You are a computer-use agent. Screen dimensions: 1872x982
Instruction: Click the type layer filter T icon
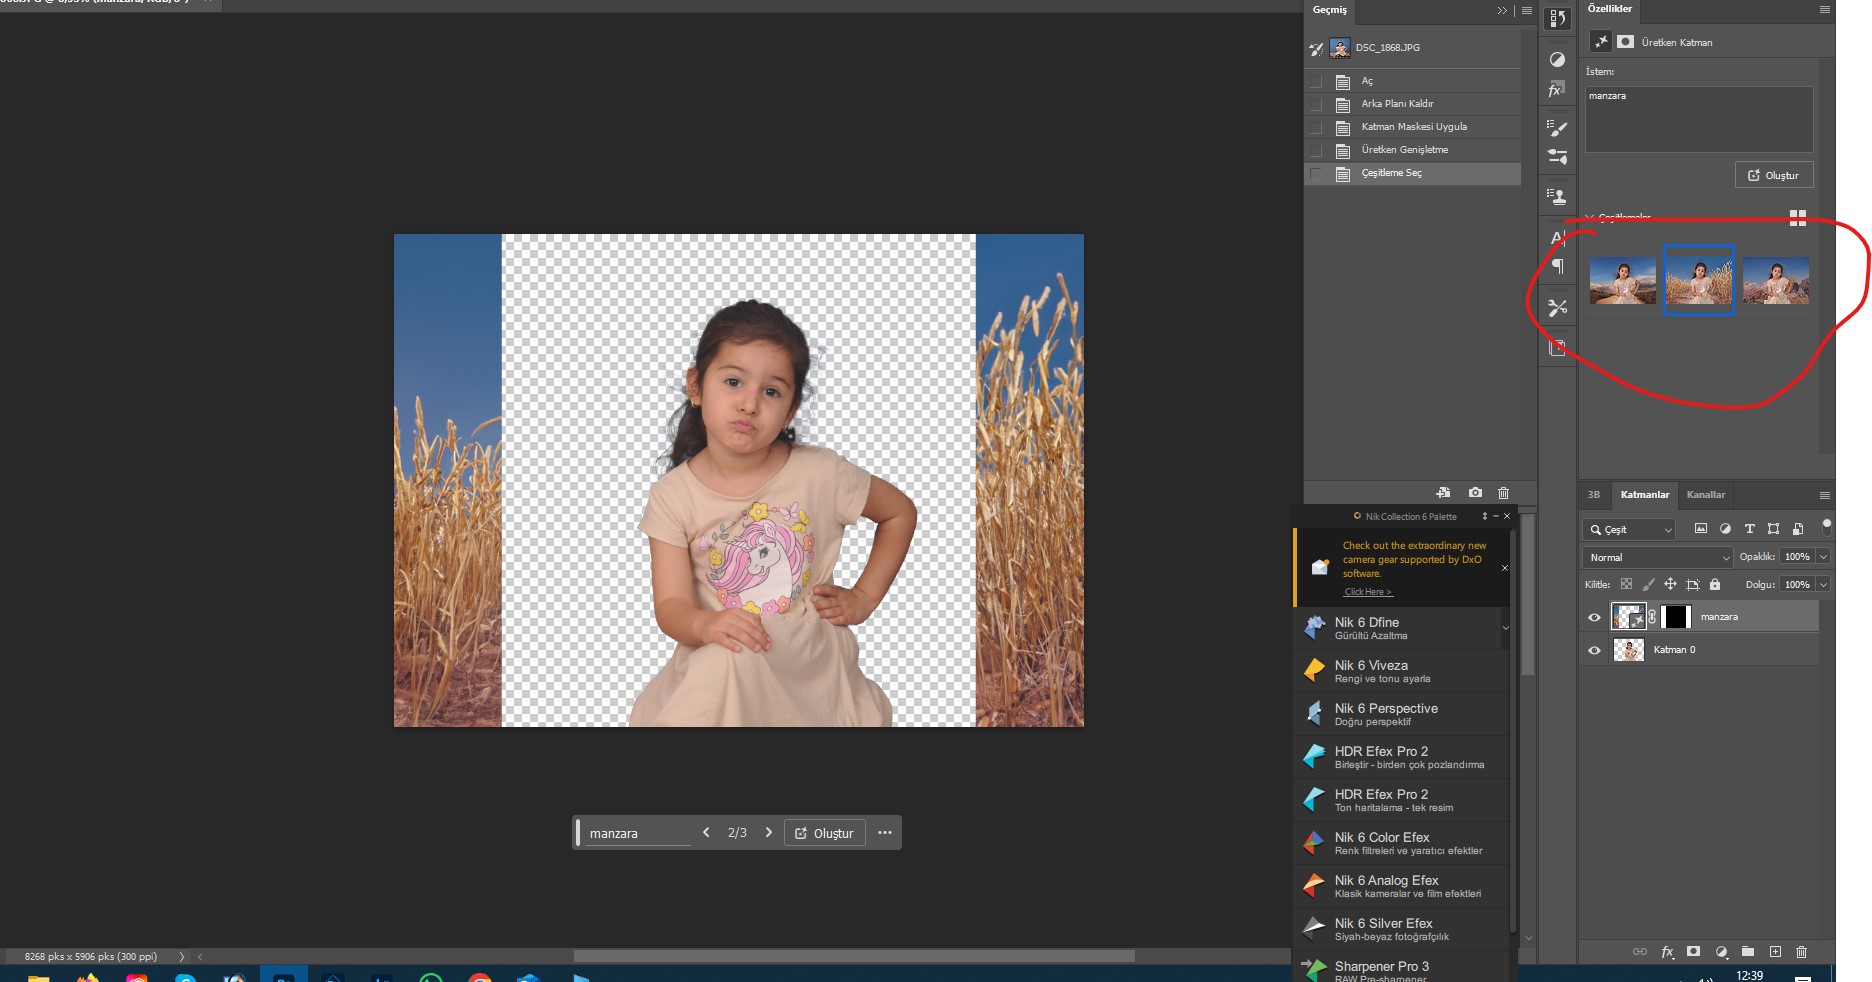pyautogui.click(x=1749, y=529)
